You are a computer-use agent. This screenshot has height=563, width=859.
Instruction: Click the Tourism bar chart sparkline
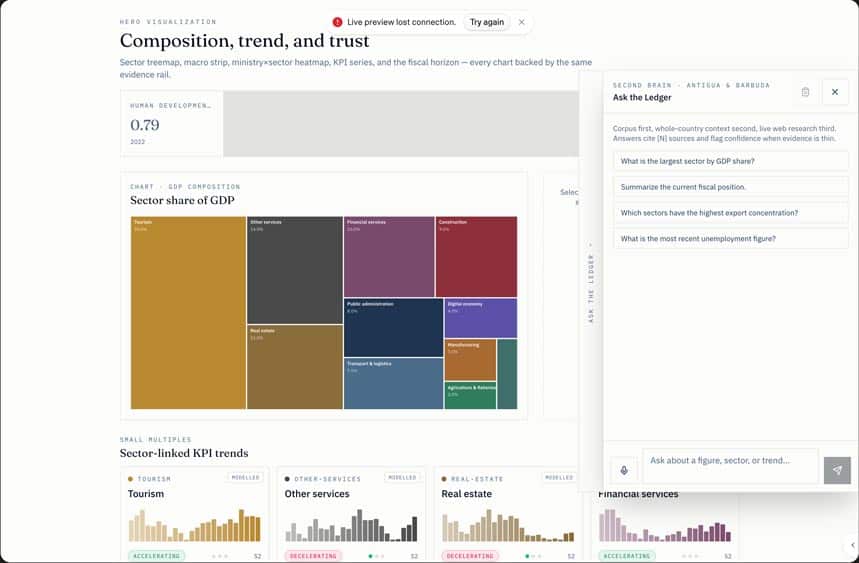(x=194, y=525)
